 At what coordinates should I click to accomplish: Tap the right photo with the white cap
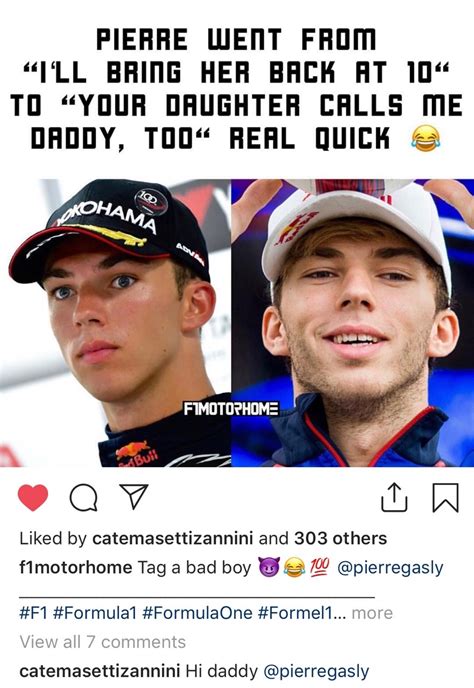(353, 323)
